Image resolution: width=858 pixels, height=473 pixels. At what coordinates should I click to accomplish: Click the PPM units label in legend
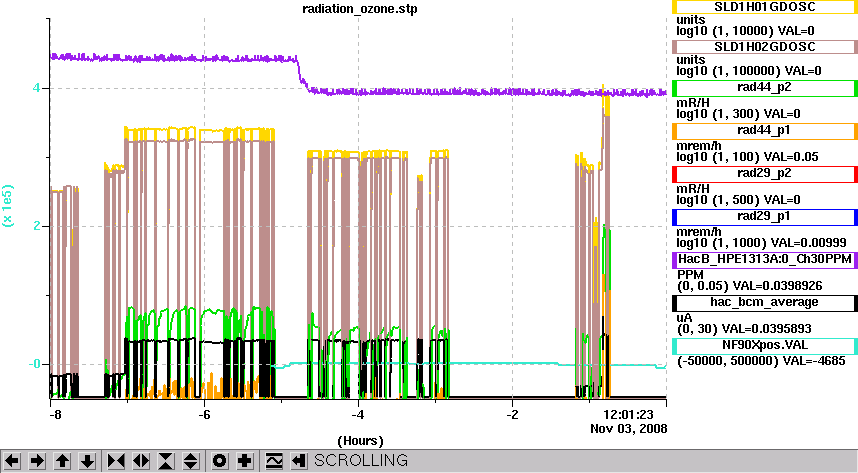coord(691,275)
